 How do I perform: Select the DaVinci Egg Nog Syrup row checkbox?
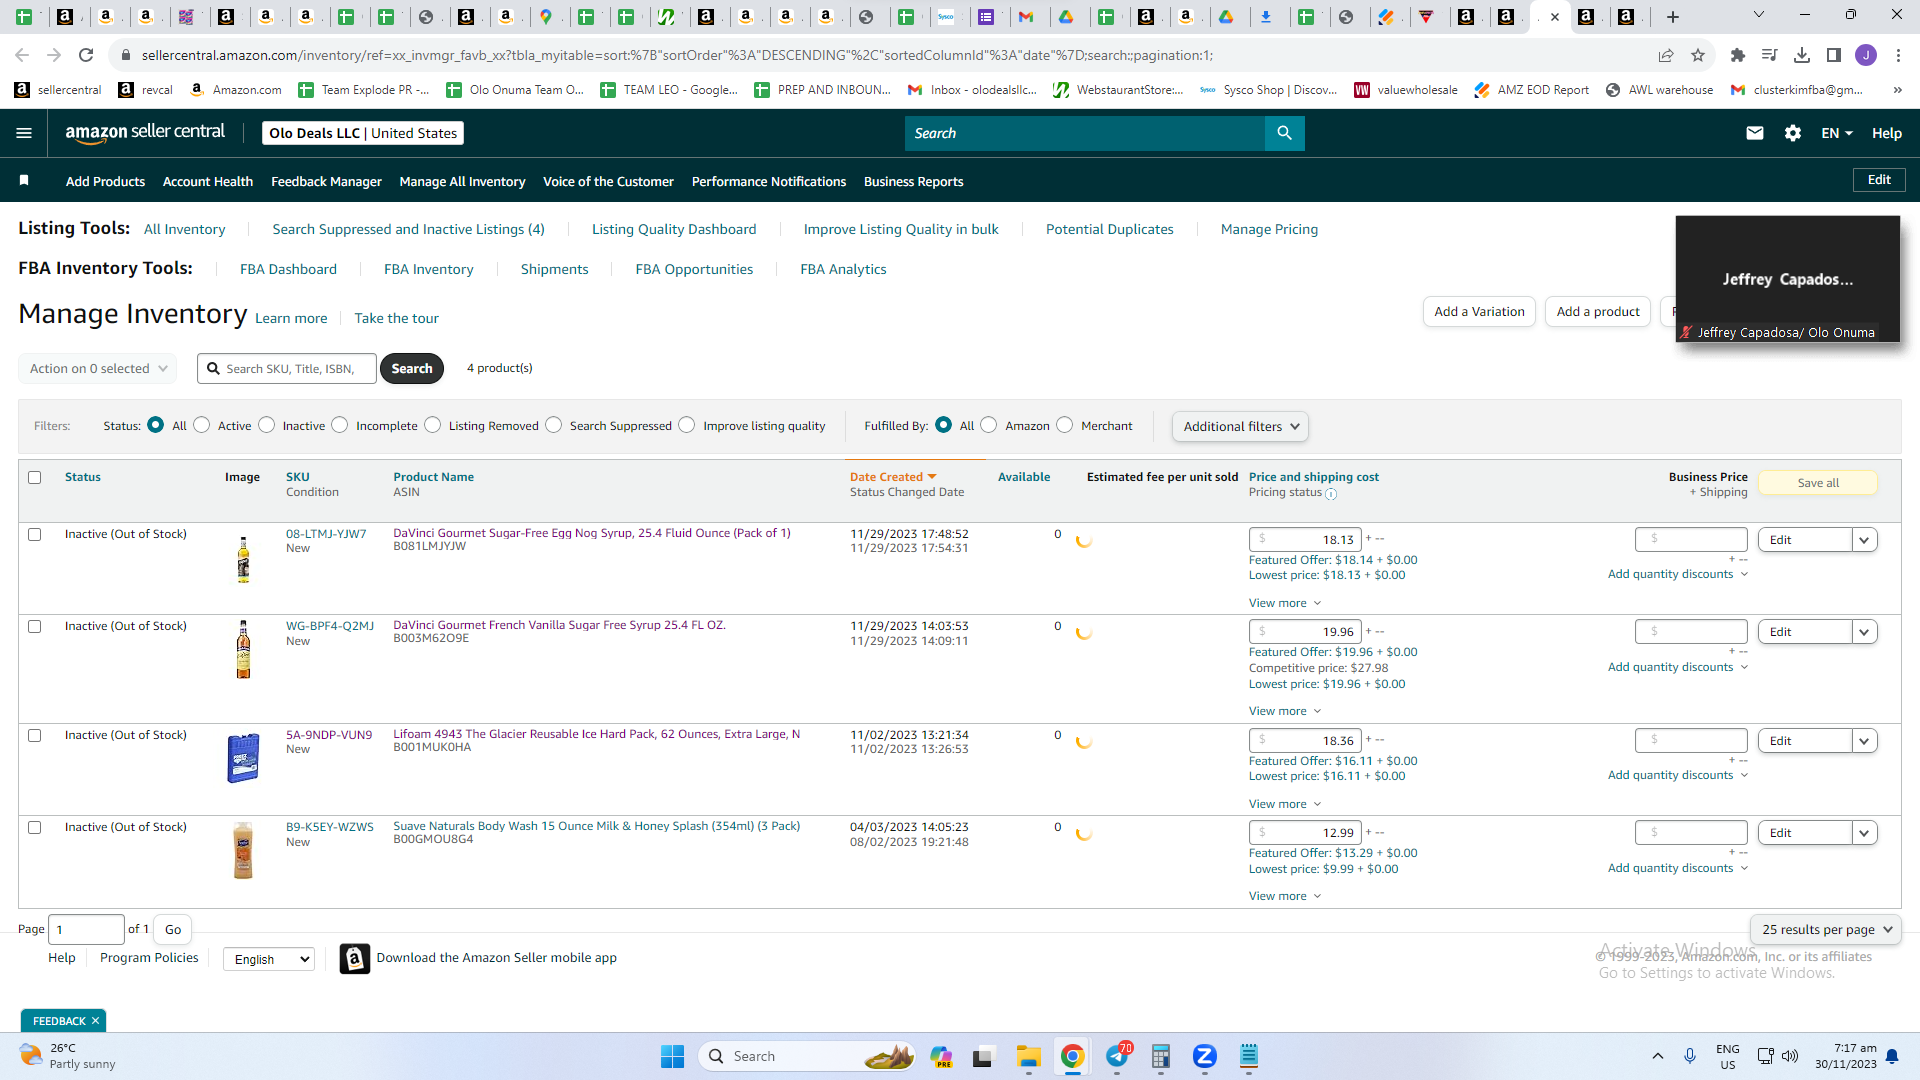[35, 535]
